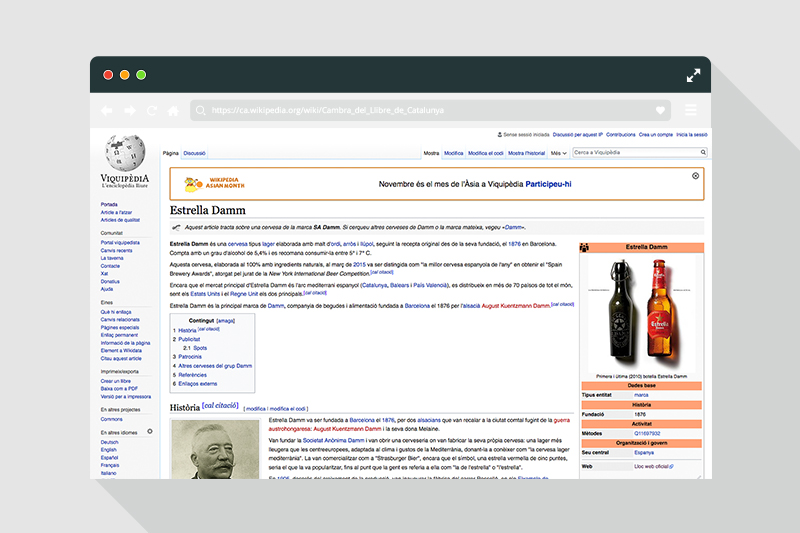Click the browser forward arrow
Image resolution: width=800 pixels, height=533 pixels.
click(x=130, y=111)
